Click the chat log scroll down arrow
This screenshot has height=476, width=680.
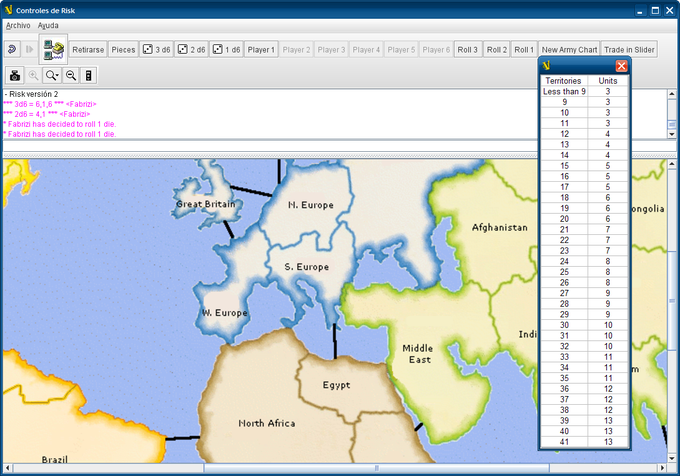tap(672, 134)
